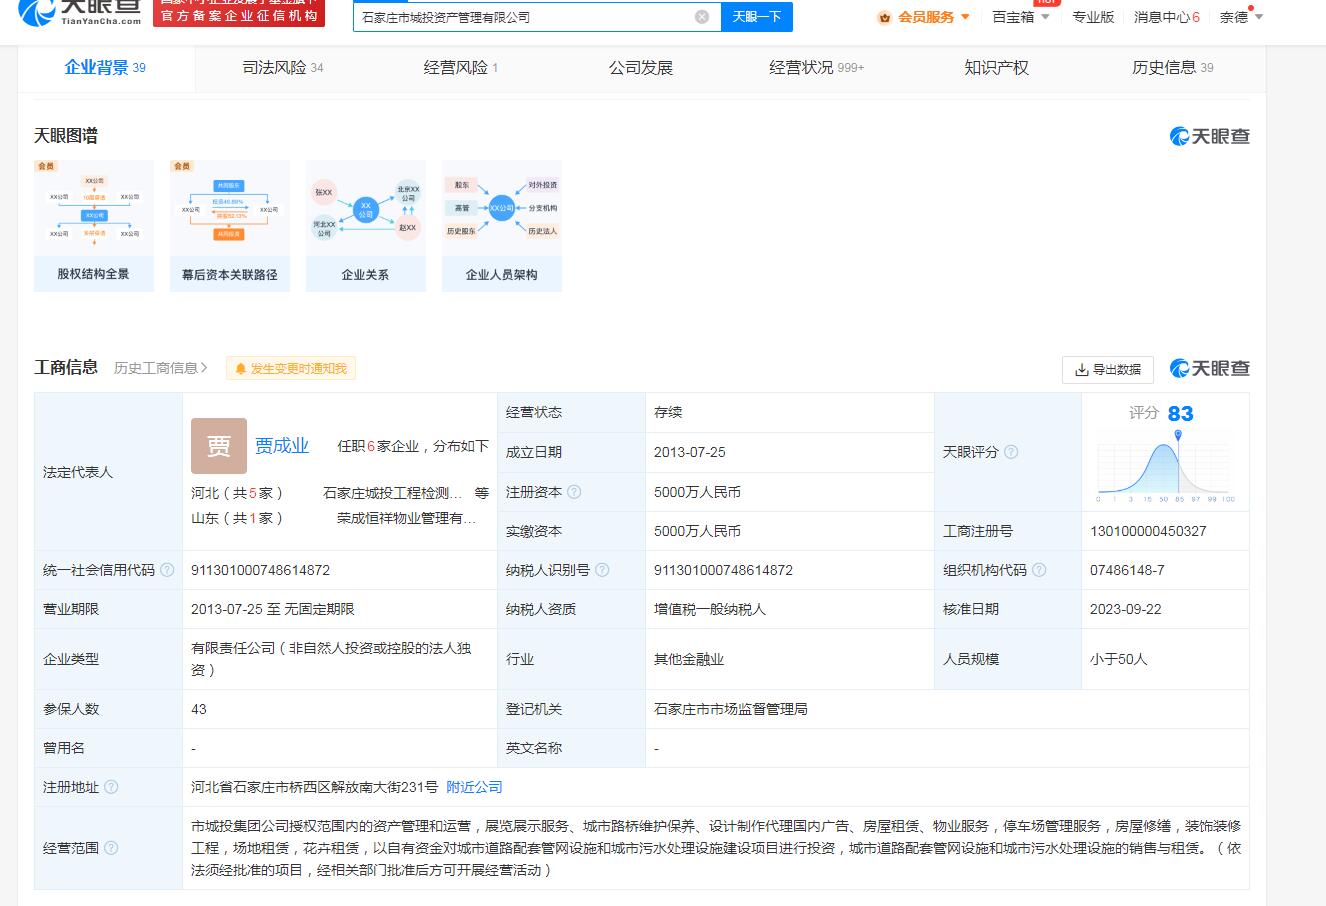Click help icon next to 天眼评分
1326x906 pixels.
[1011, 452]
